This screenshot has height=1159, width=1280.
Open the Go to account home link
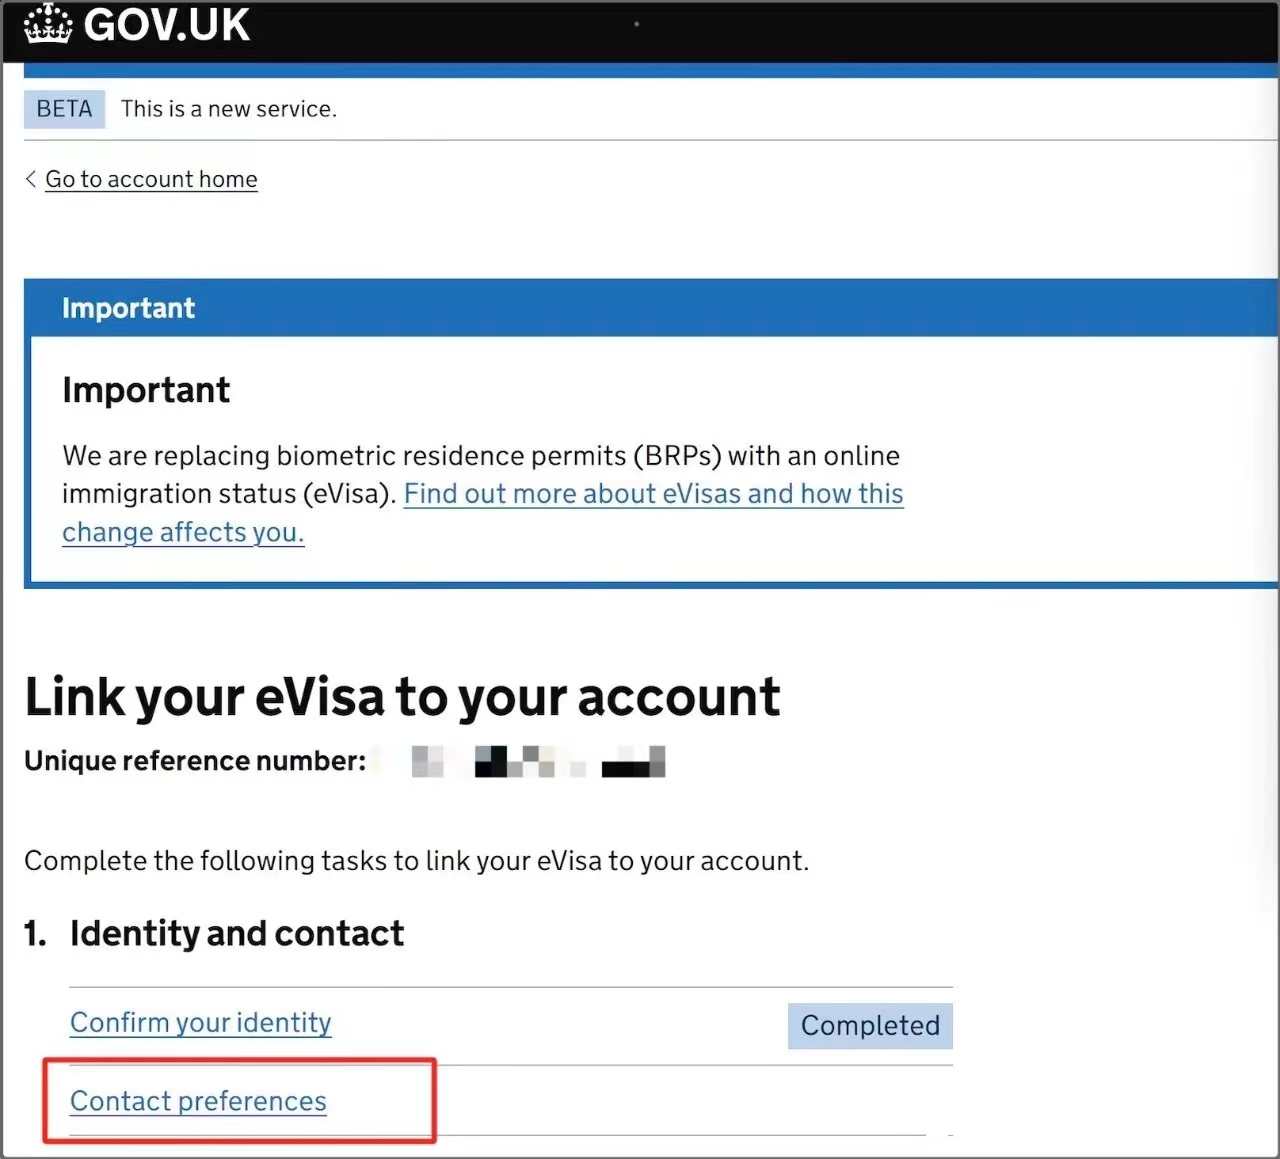tap(151, 179)
